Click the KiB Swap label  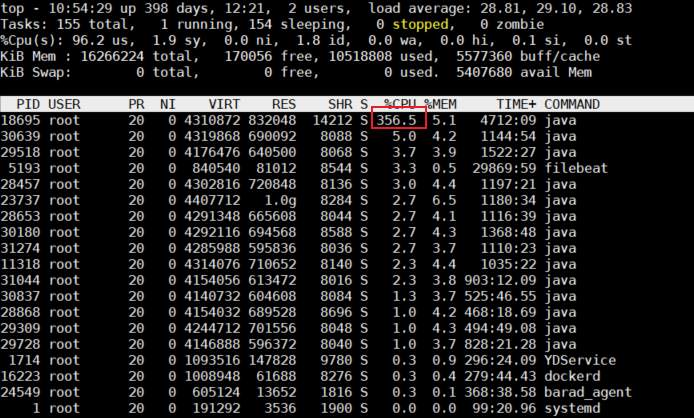(x=36, y=73)
